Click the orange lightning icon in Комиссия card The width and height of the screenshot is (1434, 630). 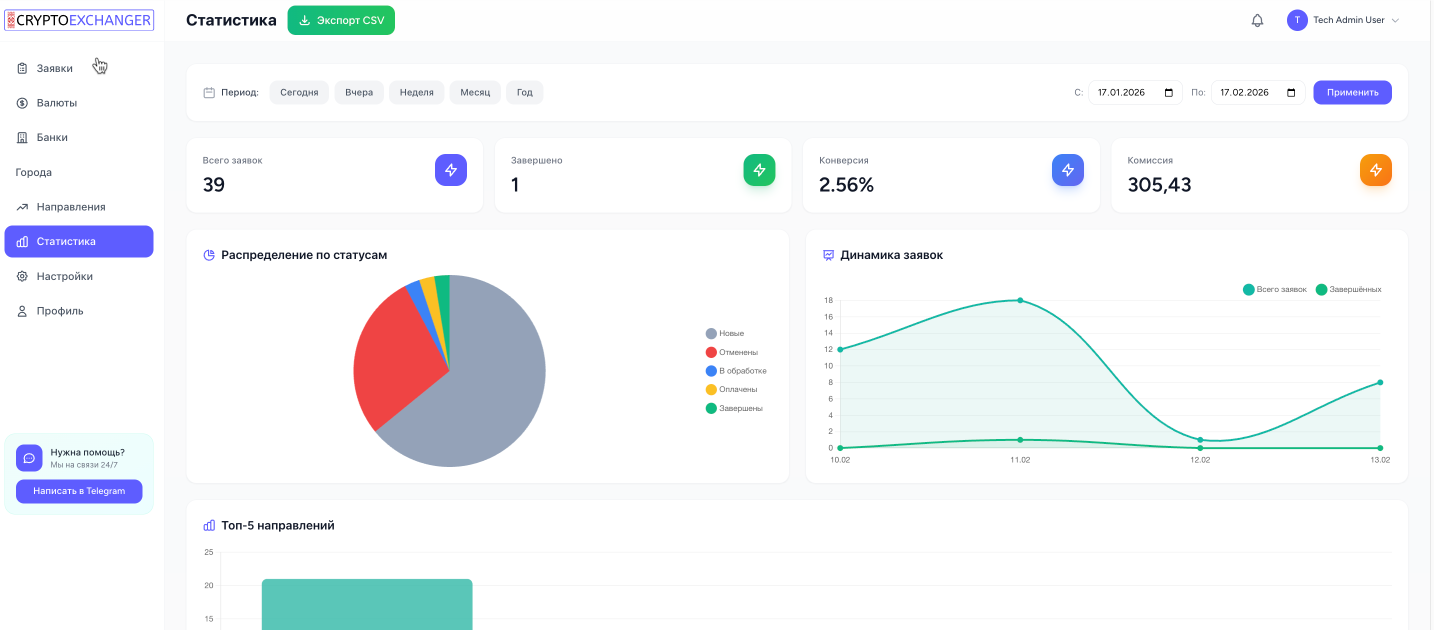coord(1375,170)
